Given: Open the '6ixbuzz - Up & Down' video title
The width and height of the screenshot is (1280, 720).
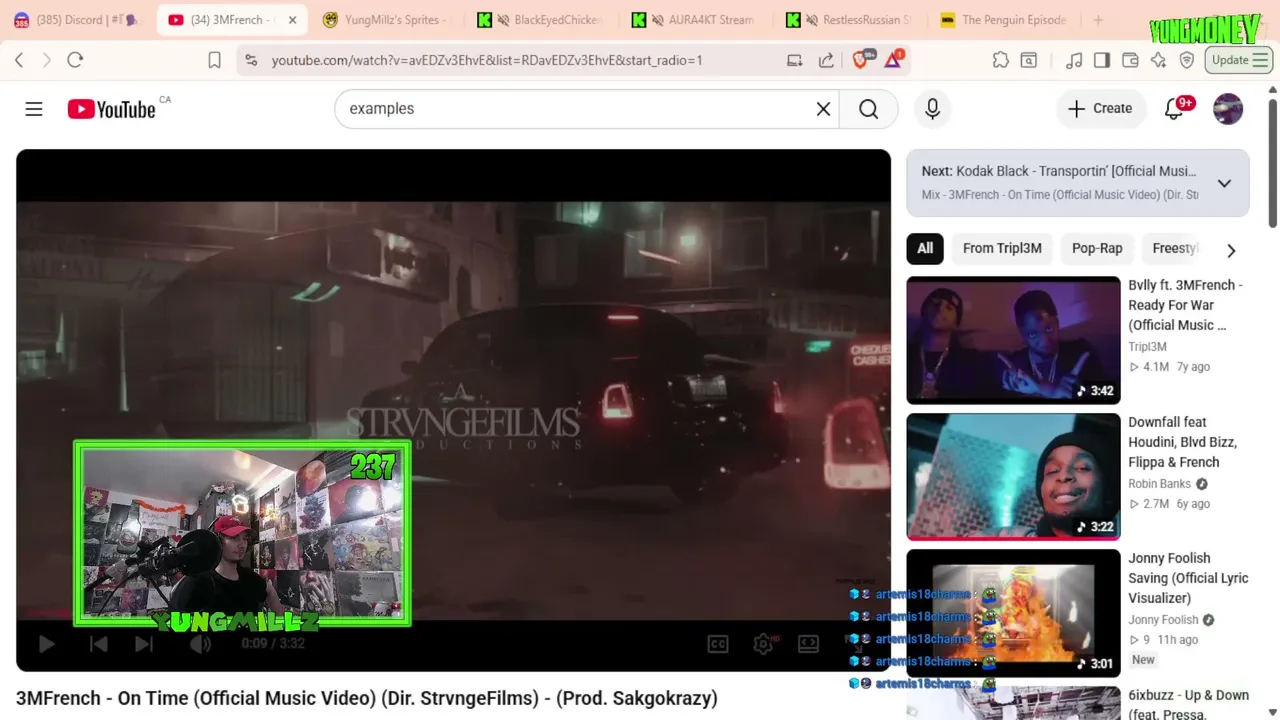Looking at the screenshot, I should pyautogui.click(x=1188, y=704).
